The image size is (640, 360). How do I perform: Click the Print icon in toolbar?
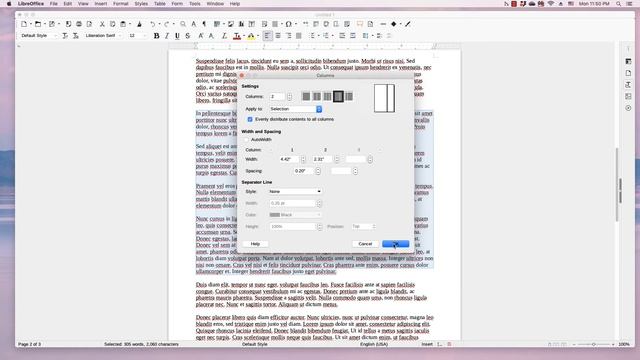[x=79, y=24]
